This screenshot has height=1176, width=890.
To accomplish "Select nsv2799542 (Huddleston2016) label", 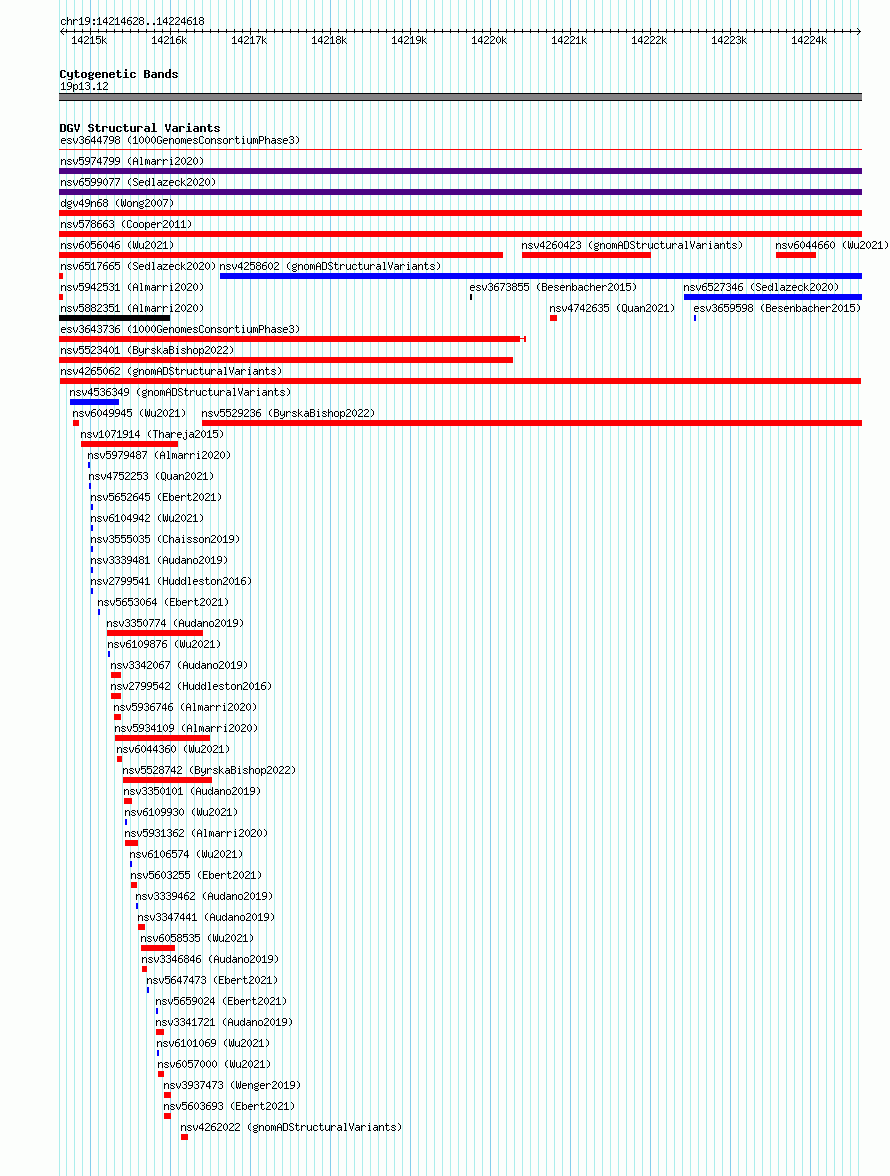I will click(x=191, y=686).
